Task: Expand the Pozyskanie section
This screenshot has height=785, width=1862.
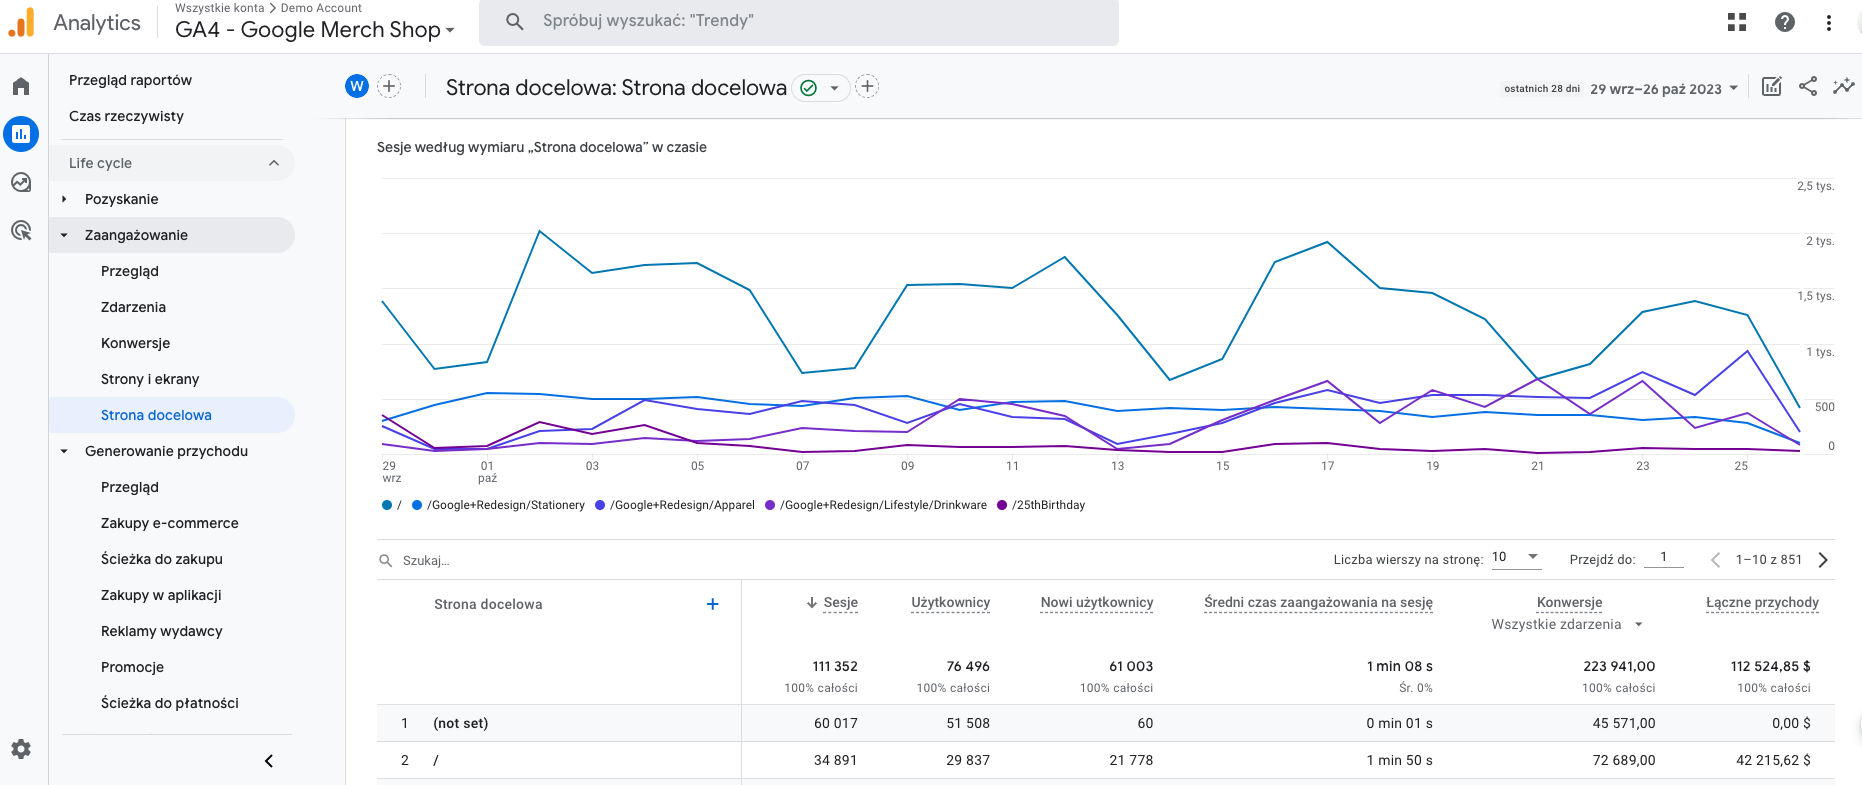Action: pos(64,199)
